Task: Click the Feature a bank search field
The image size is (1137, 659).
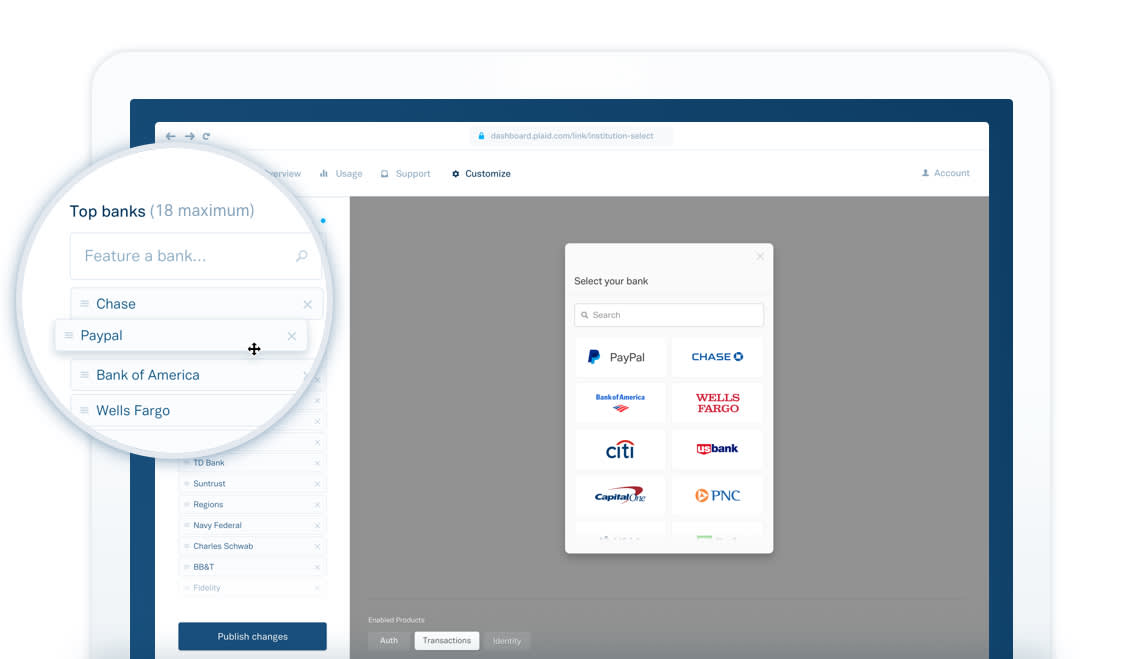Action: [196, 256]
